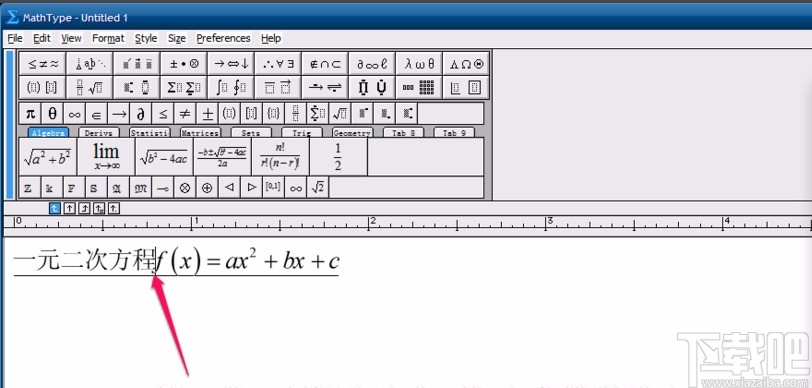Image resolution: width=812 pixels, height=388 pixels.
Task: Open the arrow symbols palette
Action: (231, 64)
